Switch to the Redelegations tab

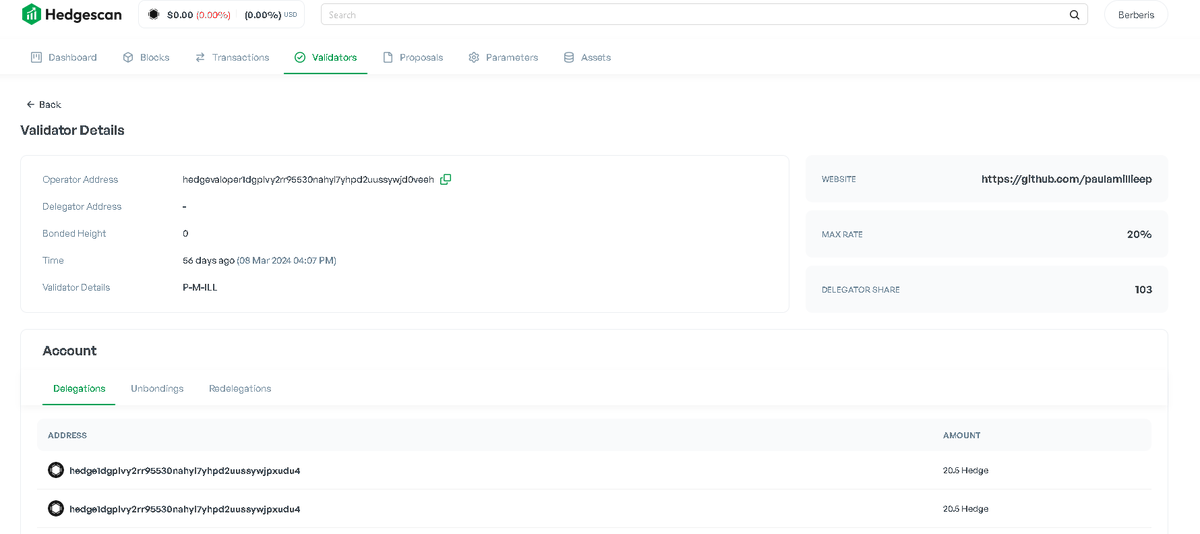[x=240, y=388]
